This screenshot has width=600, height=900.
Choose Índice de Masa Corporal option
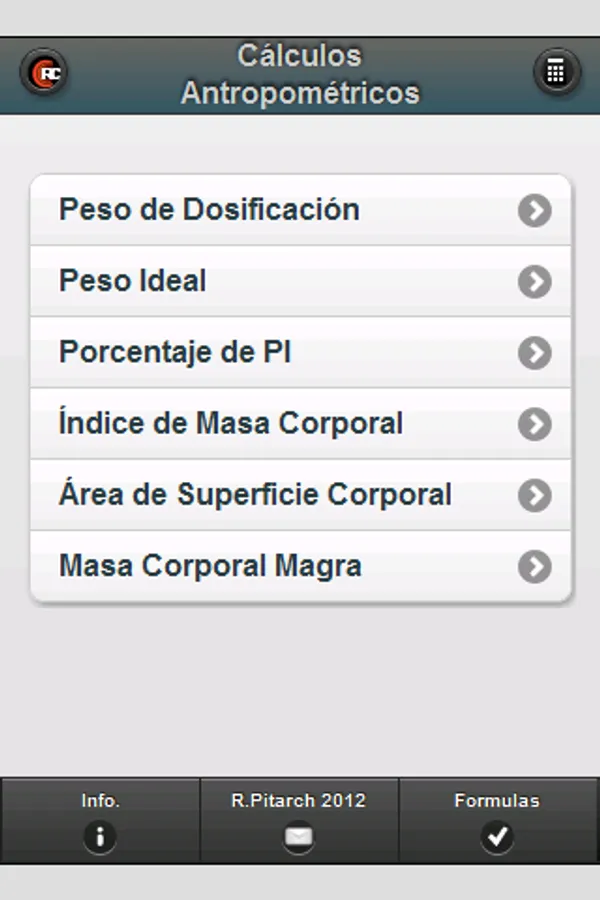(231, 424)
